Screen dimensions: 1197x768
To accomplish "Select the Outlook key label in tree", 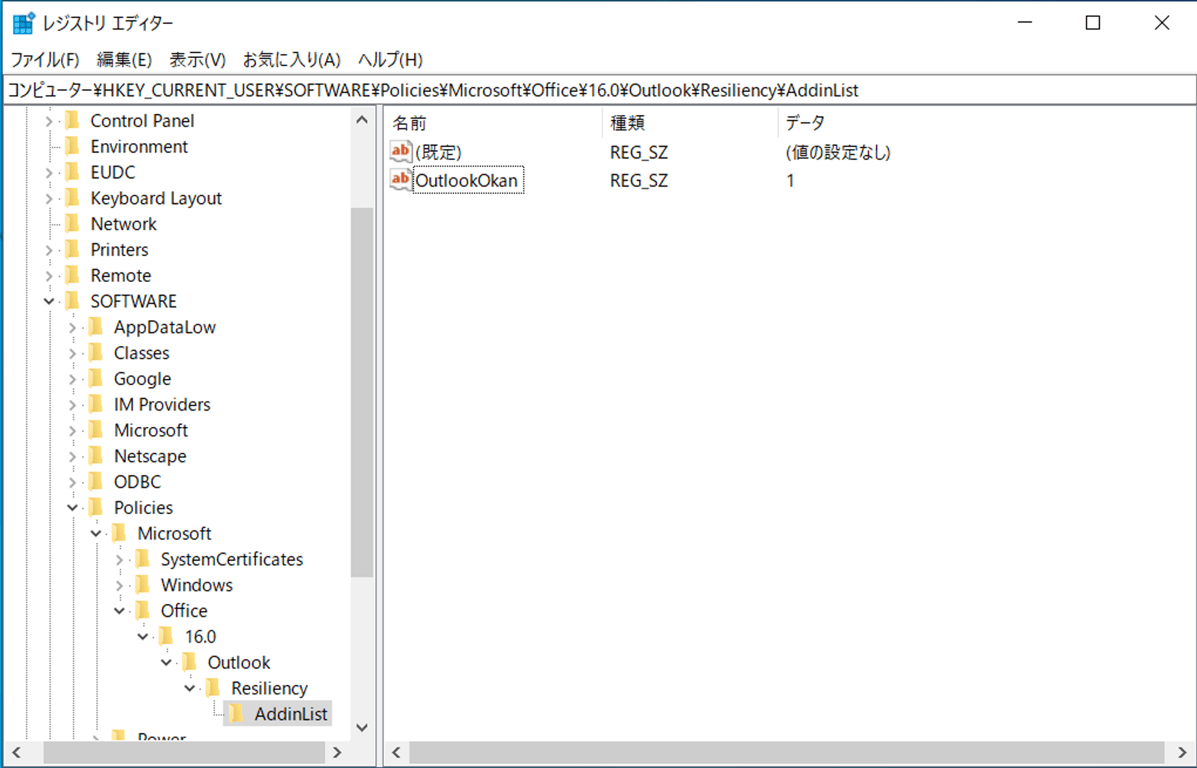I will pos(239,663).
